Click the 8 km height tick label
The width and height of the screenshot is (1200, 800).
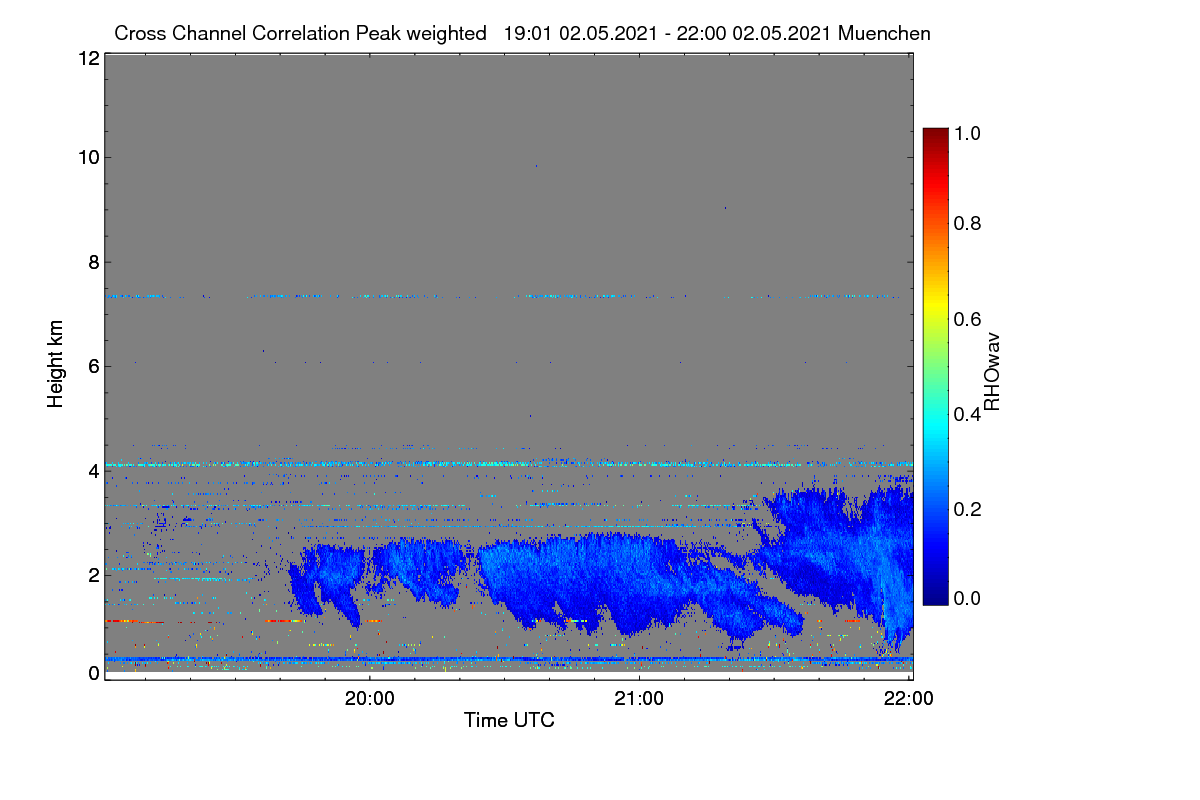[x=94, y=262]
